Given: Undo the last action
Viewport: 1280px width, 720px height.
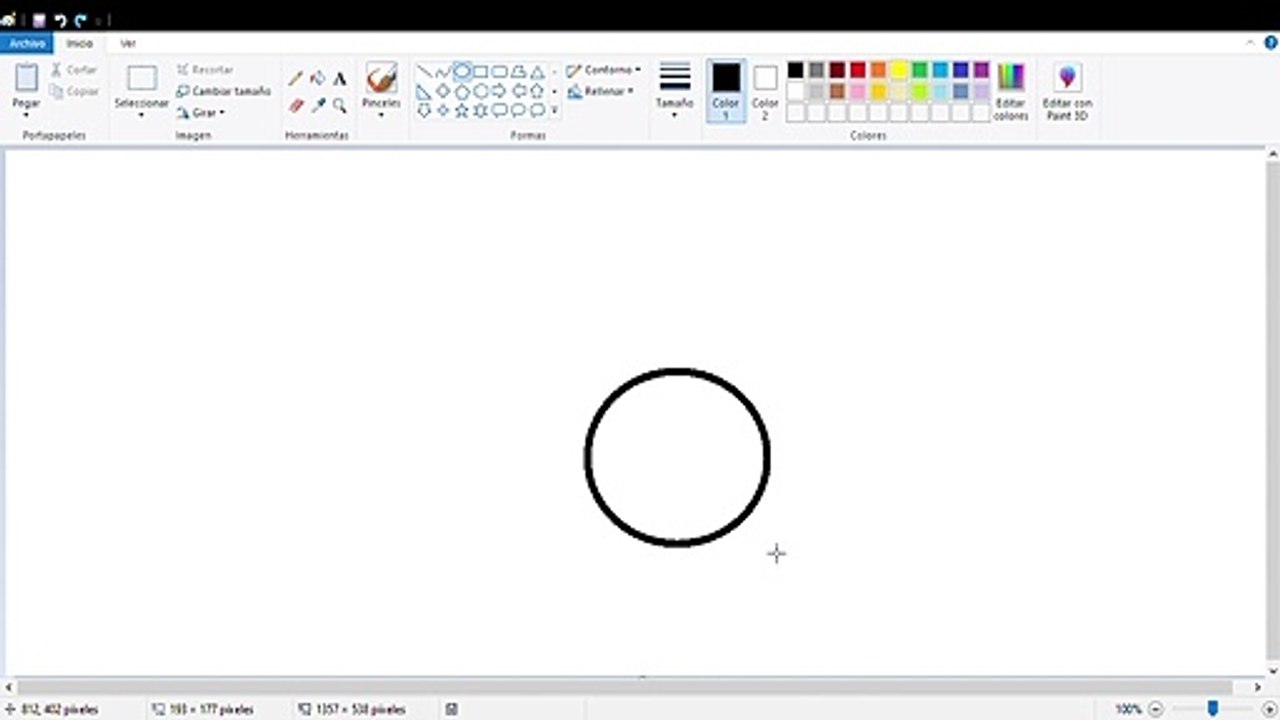Looking at the screenshot, I should point(60,19).
